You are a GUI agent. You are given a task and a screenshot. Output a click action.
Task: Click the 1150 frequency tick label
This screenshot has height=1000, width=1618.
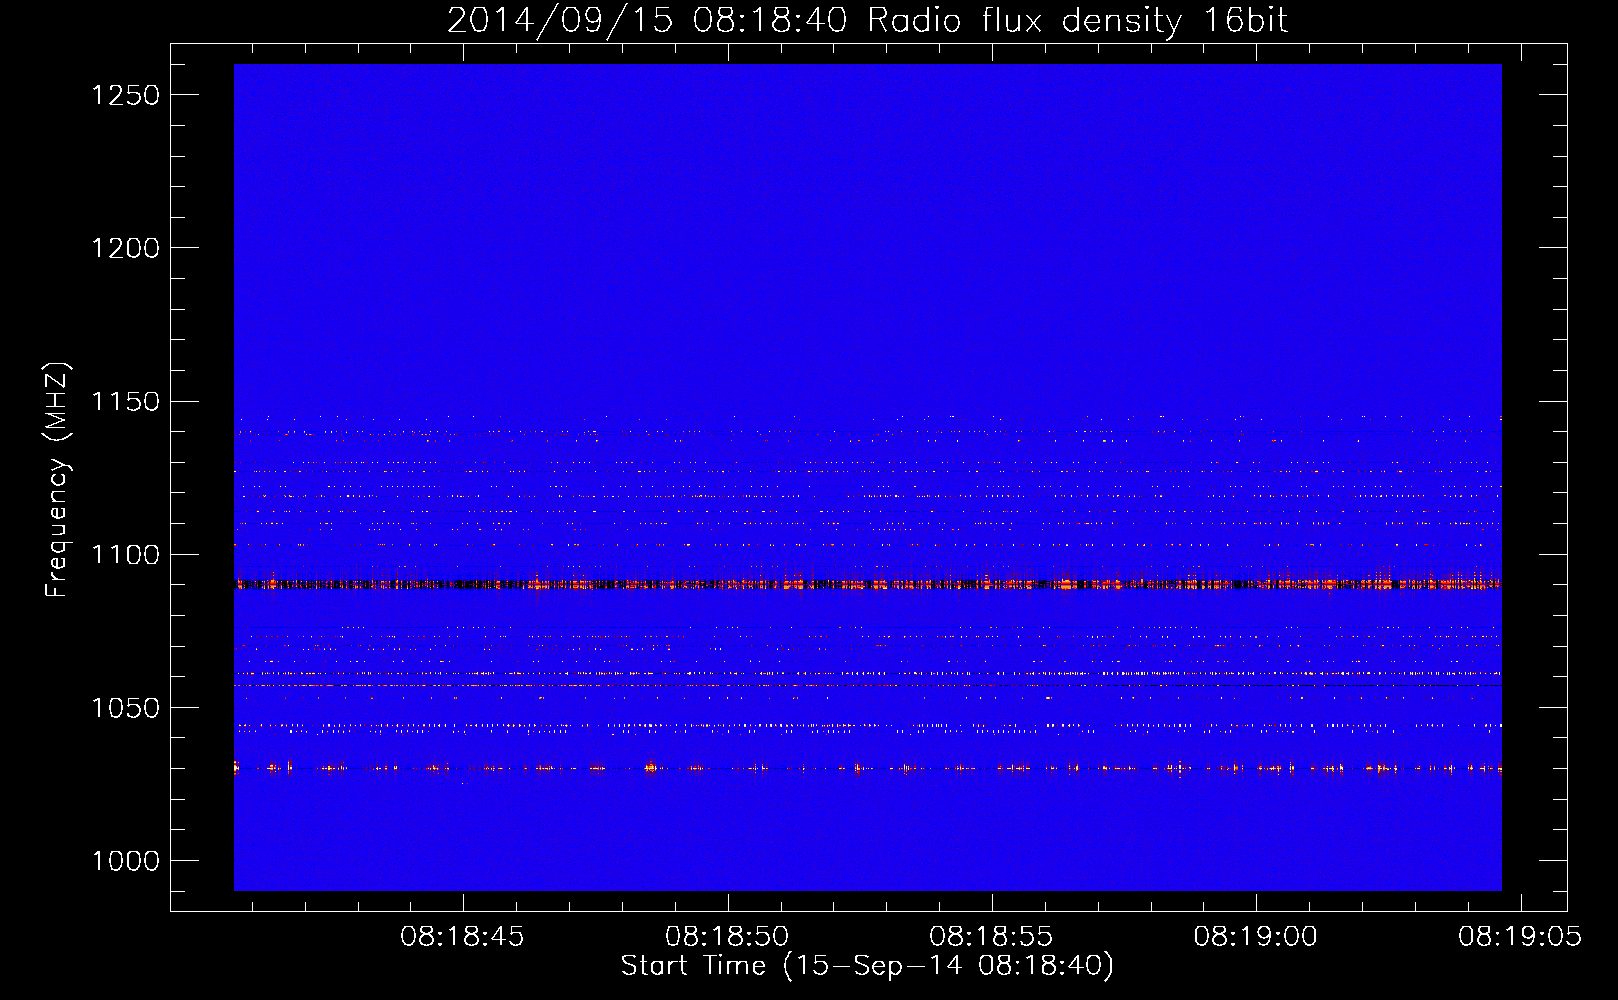[125, 401]
